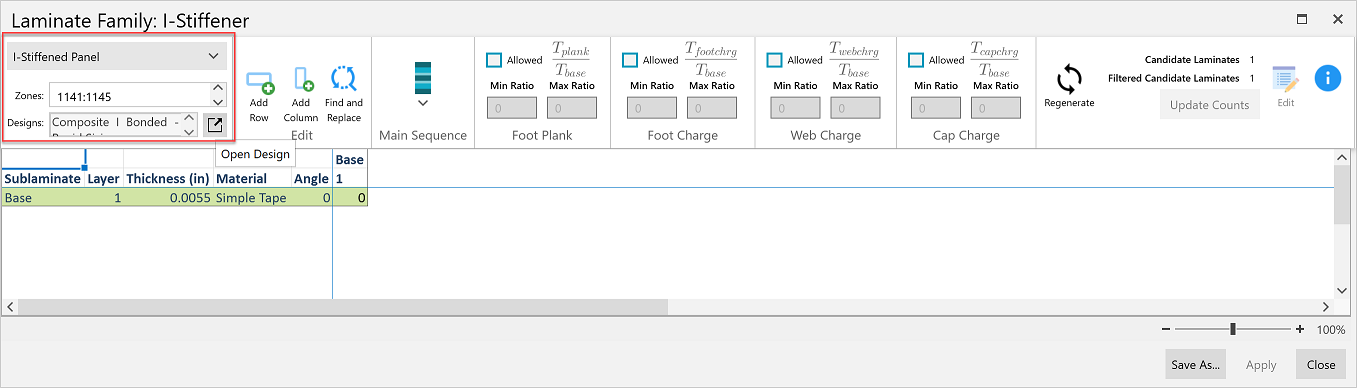Select the Base sublaminate cell
Viewport: 1357px width, 388px height.
coord(42,198)
